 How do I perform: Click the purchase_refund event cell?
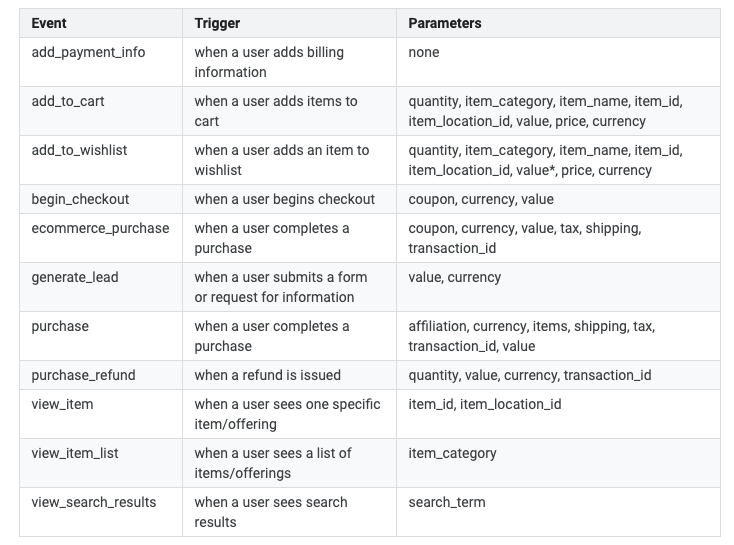[x=83, y=375]
